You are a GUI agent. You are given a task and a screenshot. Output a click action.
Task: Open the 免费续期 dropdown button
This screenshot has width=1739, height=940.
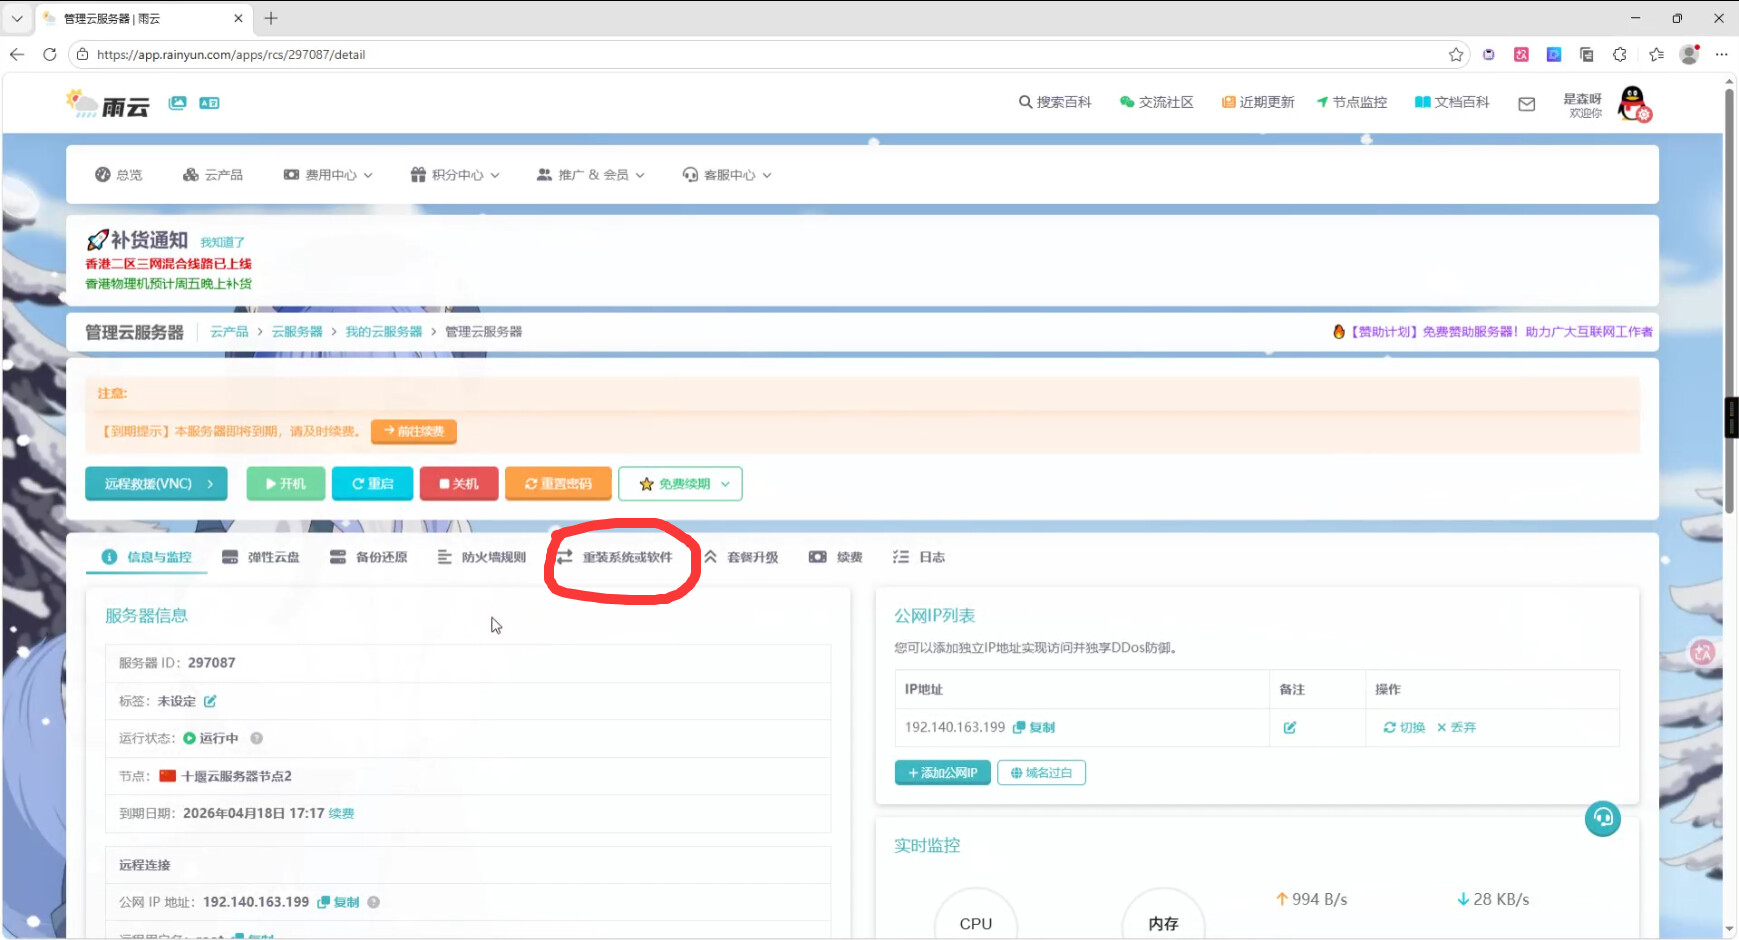(680, 484)
